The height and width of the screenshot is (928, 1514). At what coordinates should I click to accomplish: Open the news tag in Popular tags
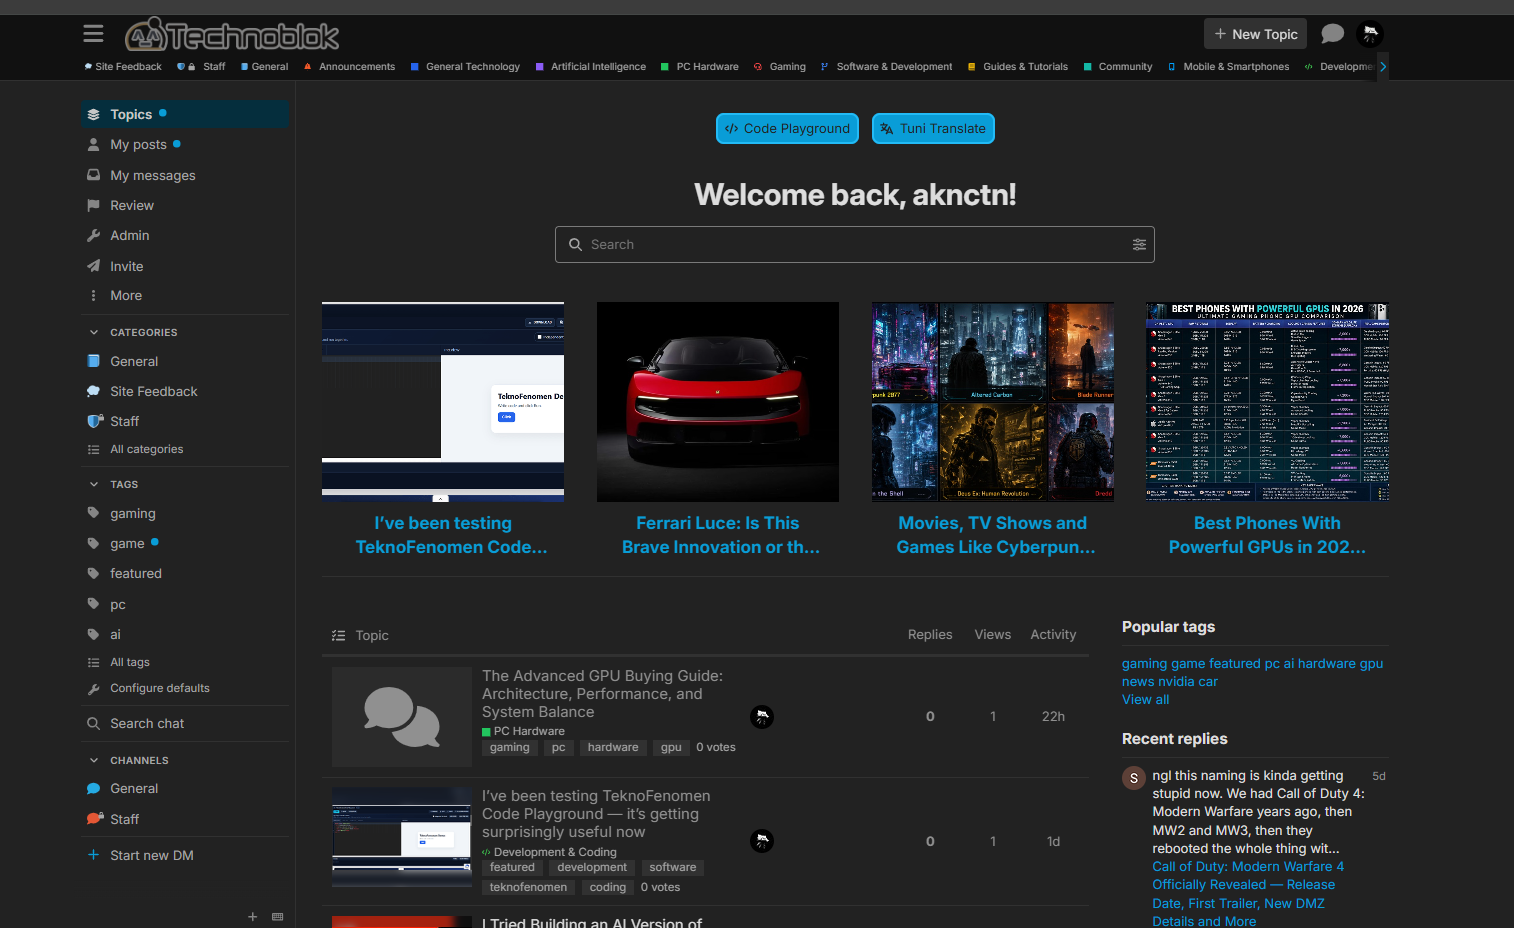[1138, 682]
